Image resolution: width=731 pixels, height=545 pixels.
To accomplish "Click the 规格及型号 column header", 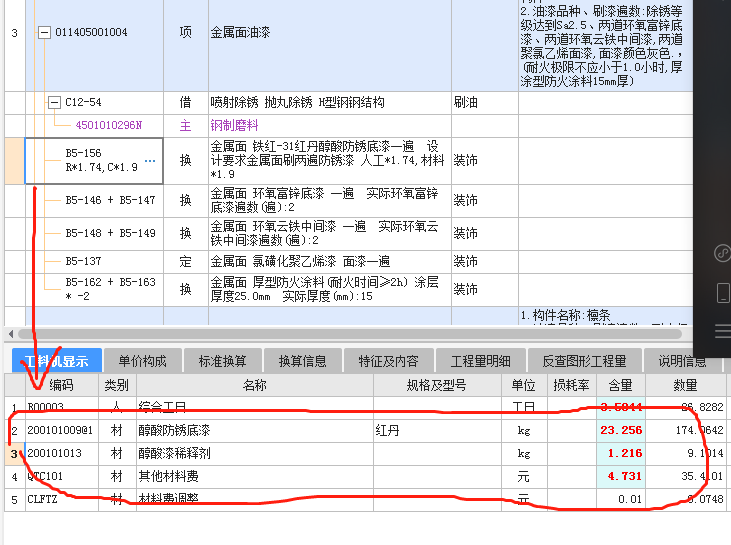I will coord(437,385).
